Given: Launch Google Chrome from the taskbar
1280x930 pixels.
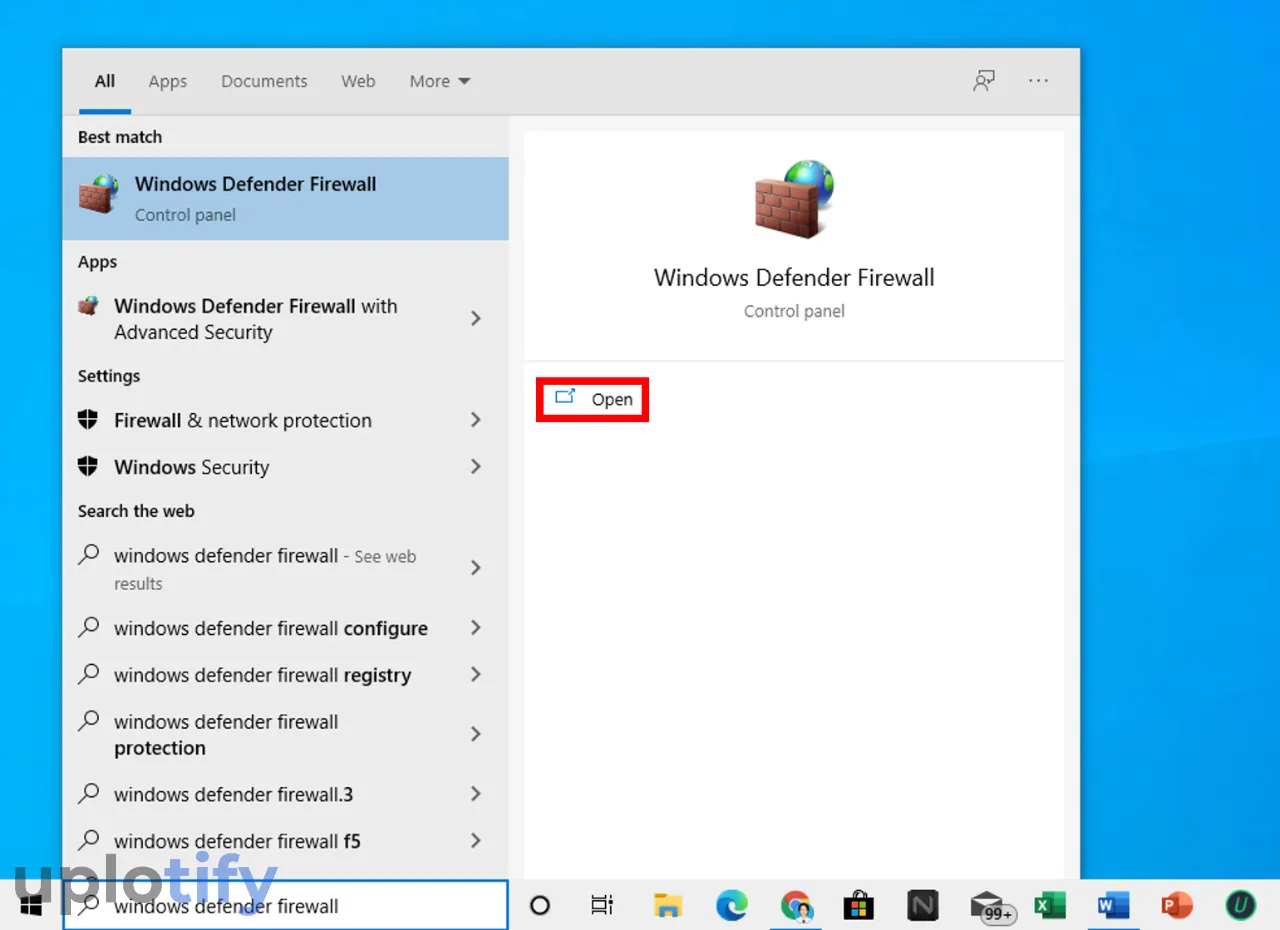Looking at the screenshot, I should 796,906.
